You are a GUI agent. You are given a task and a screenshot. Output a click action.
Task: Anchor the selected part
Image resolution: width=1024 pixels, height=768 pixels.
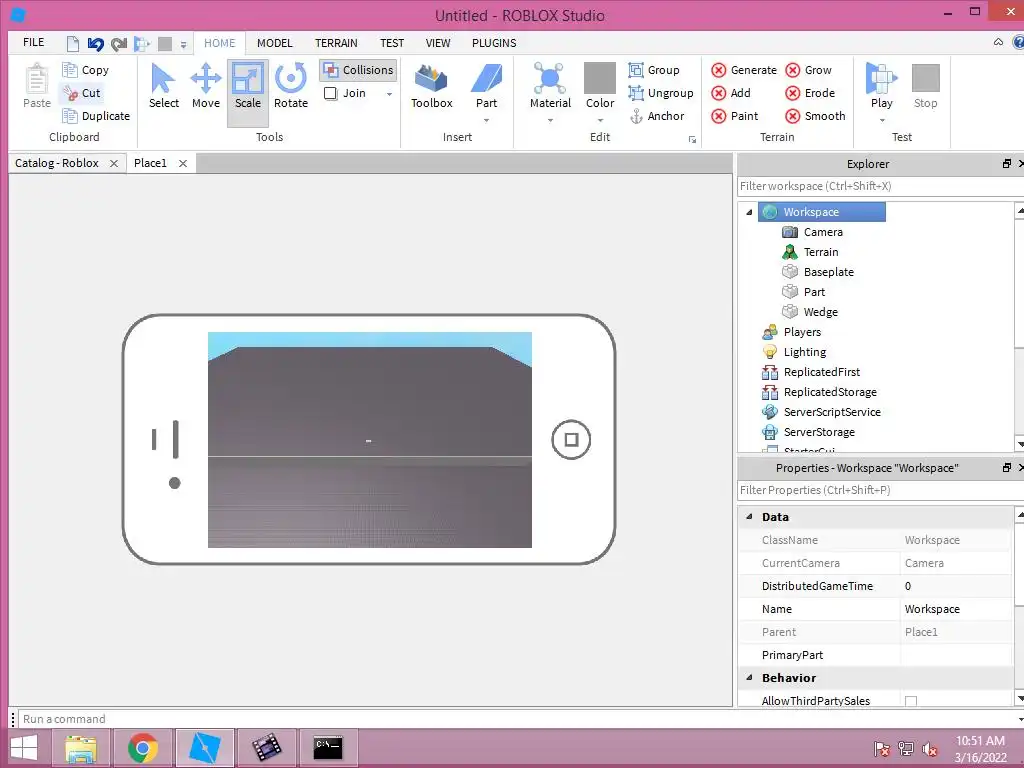click(657, 116)
